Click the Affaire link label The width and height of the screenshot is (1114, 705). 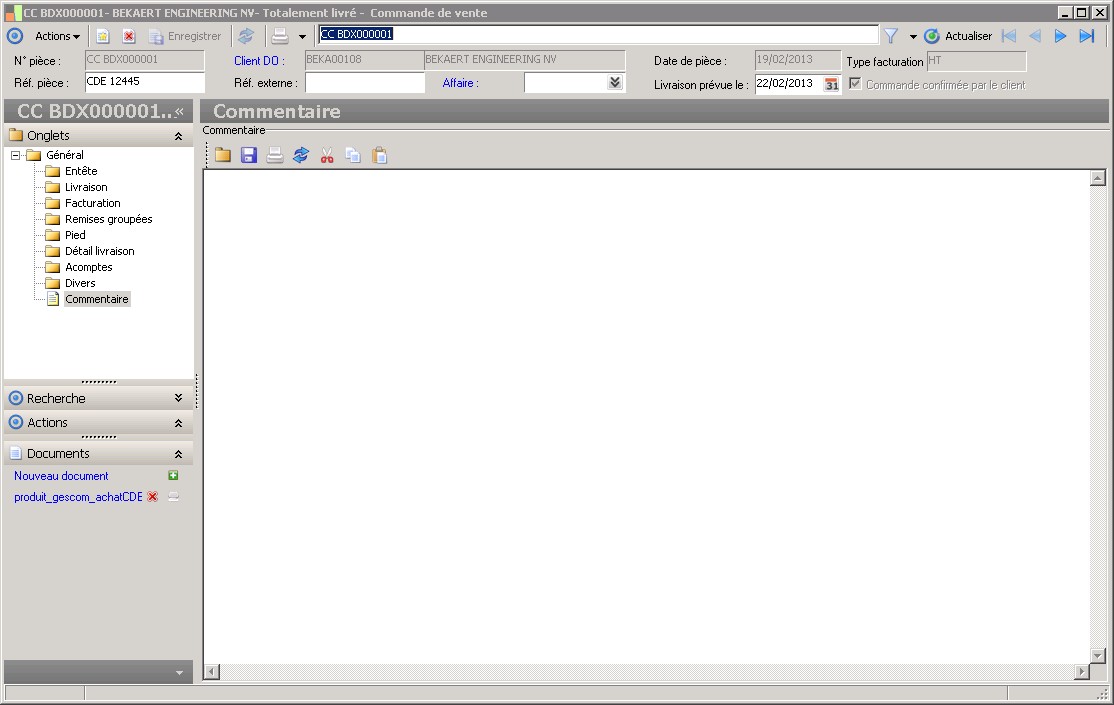[x=460, y=83]
